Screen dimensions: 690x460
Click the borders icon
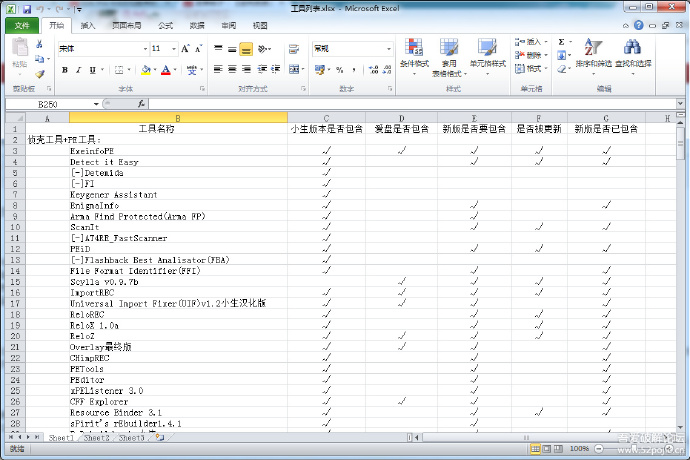119,70
